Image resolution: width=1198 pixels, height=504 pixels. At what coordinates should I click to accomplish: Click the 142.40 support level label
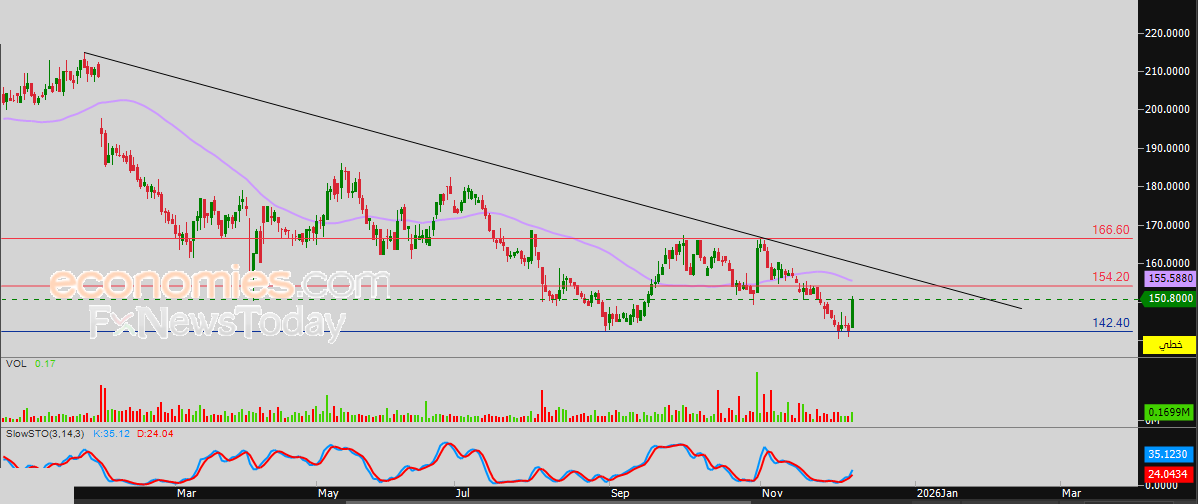(1112, 324)
